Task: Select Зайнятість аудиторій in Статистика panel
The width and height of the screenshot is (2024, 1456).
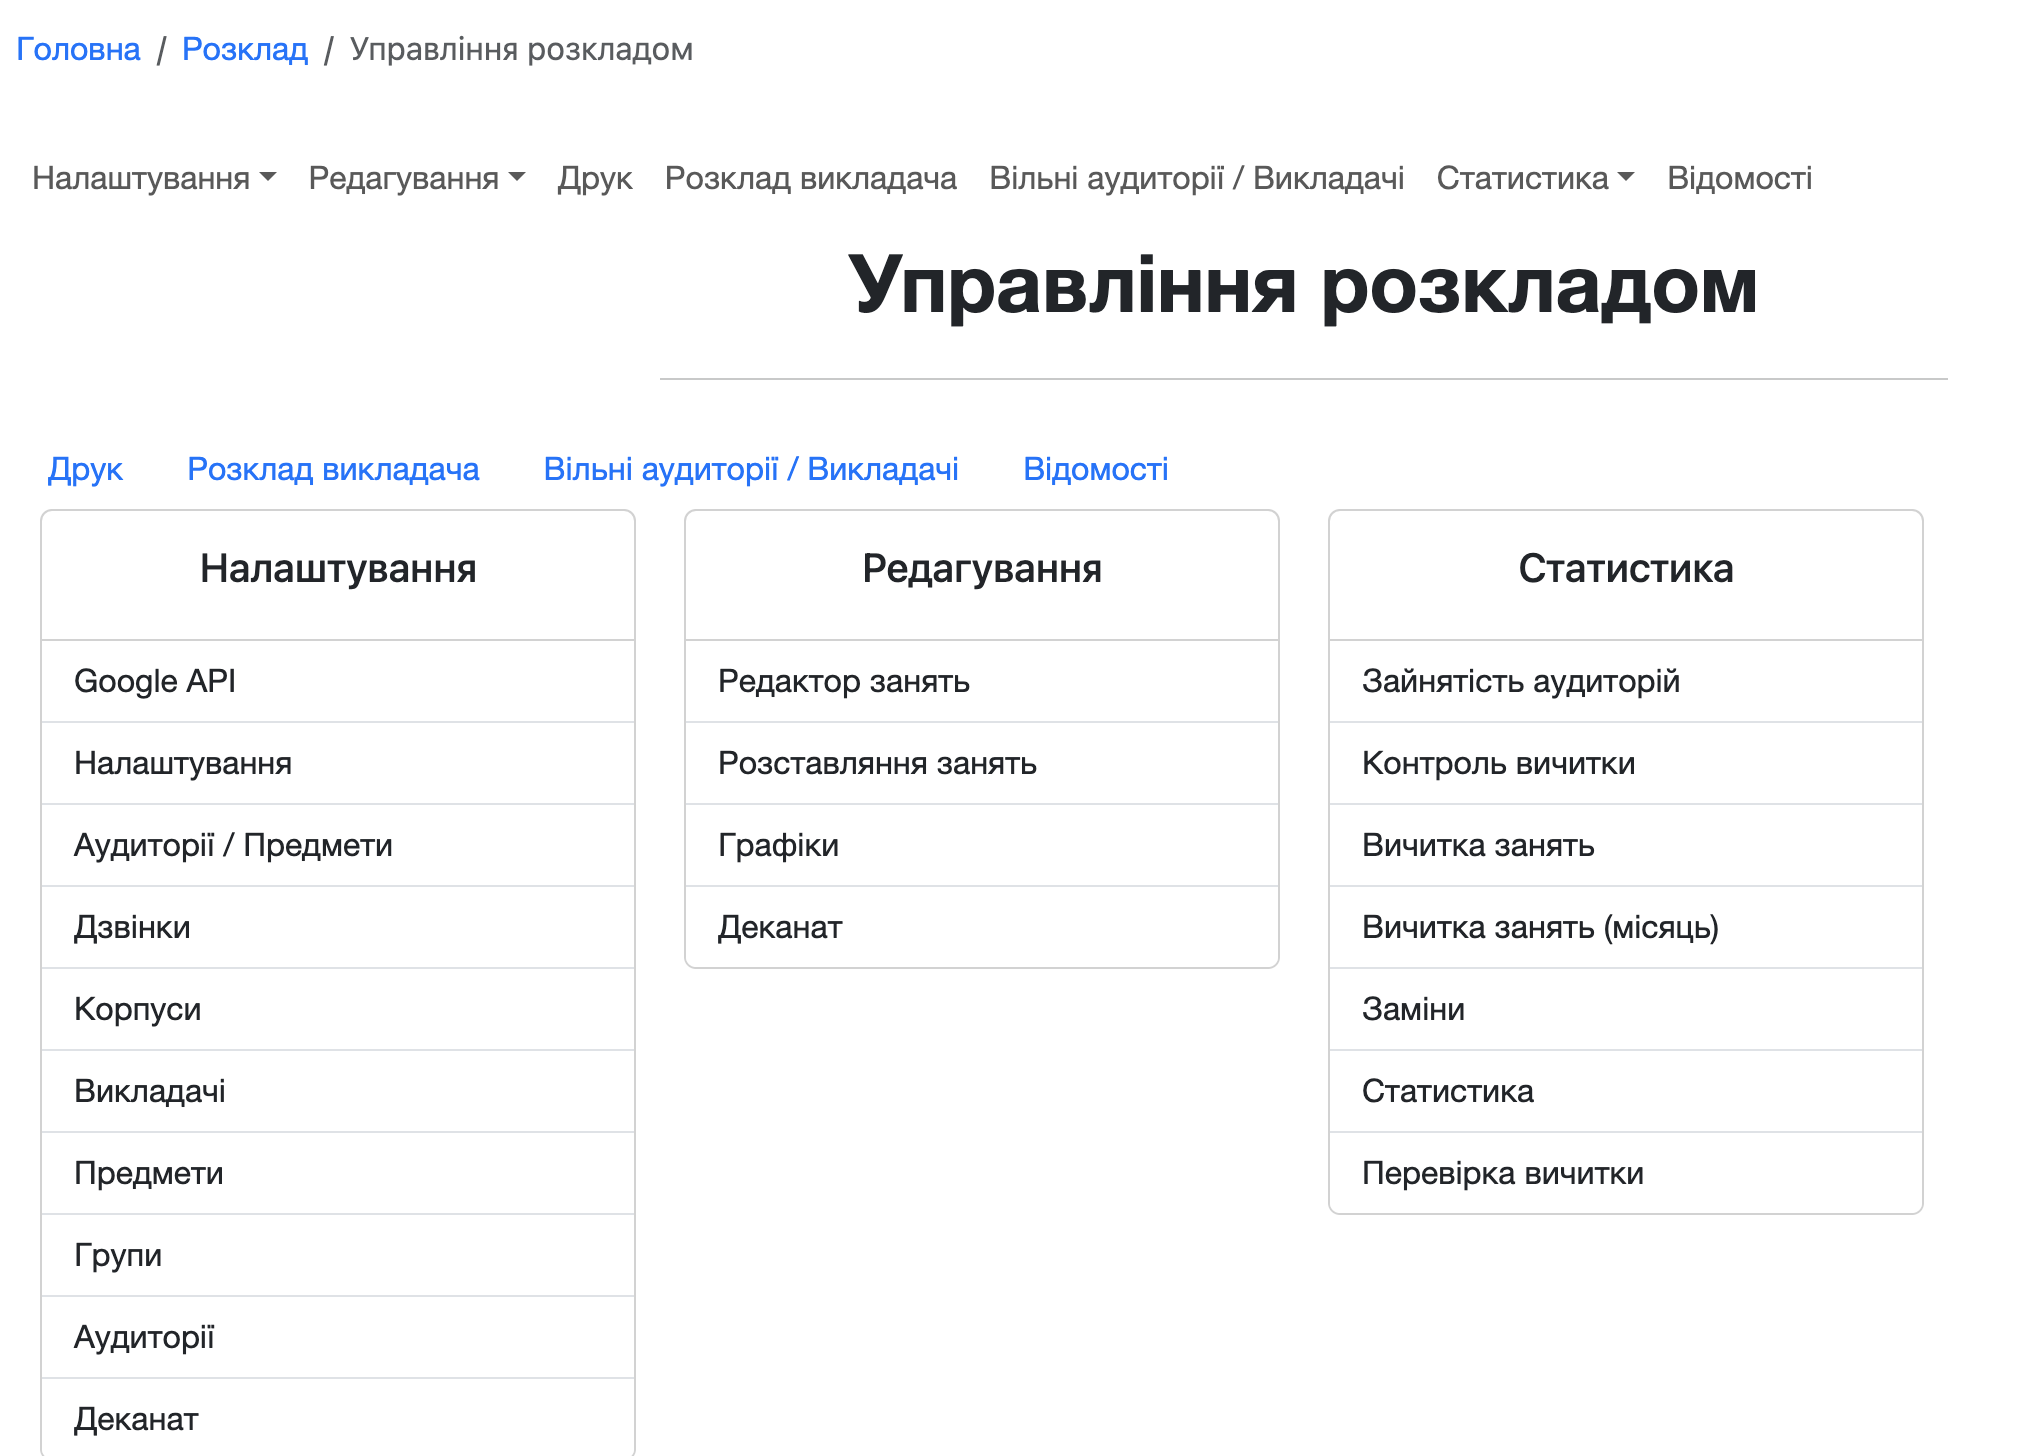Action: (1520, 681)
